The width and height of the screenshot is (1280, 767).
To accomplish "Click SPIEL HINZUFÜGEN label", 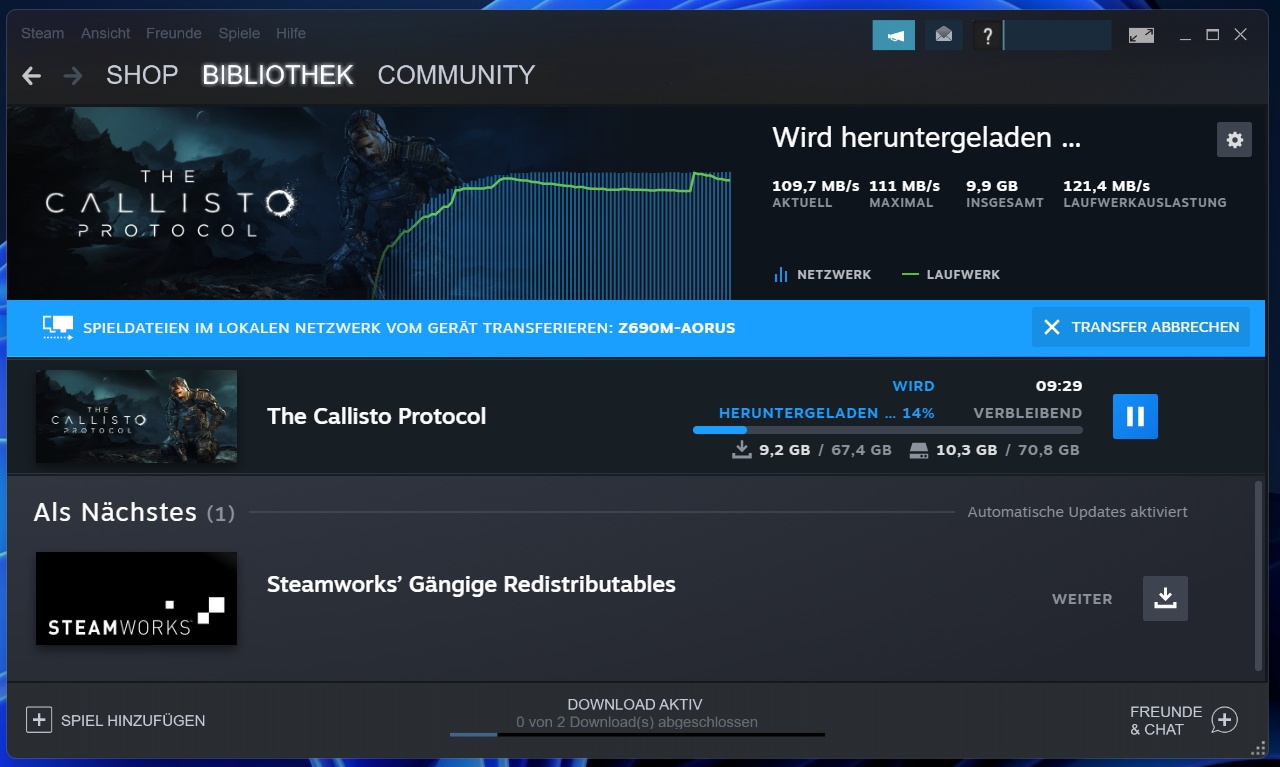I will point(133,720).
